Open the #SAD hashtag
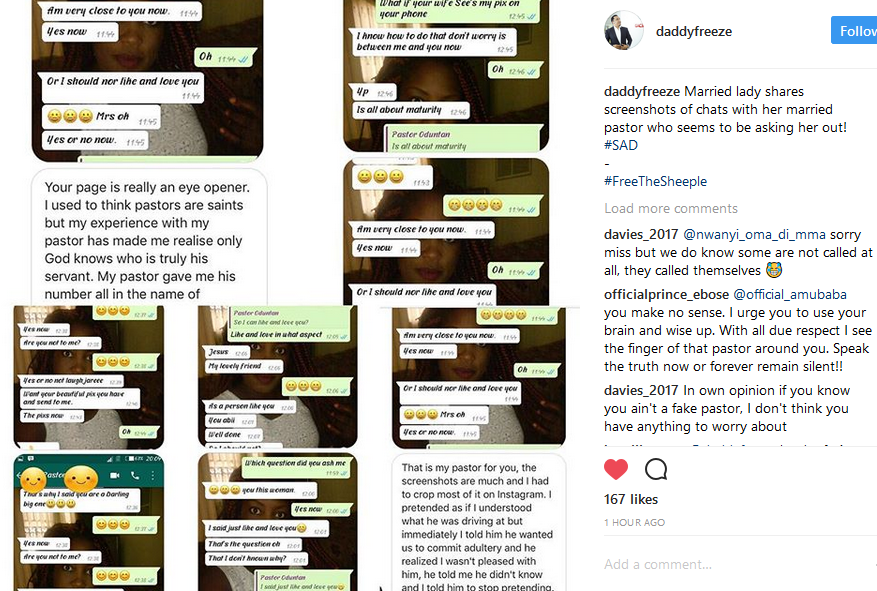The width and height of the screenshot is (877, 591). point(621,145)
